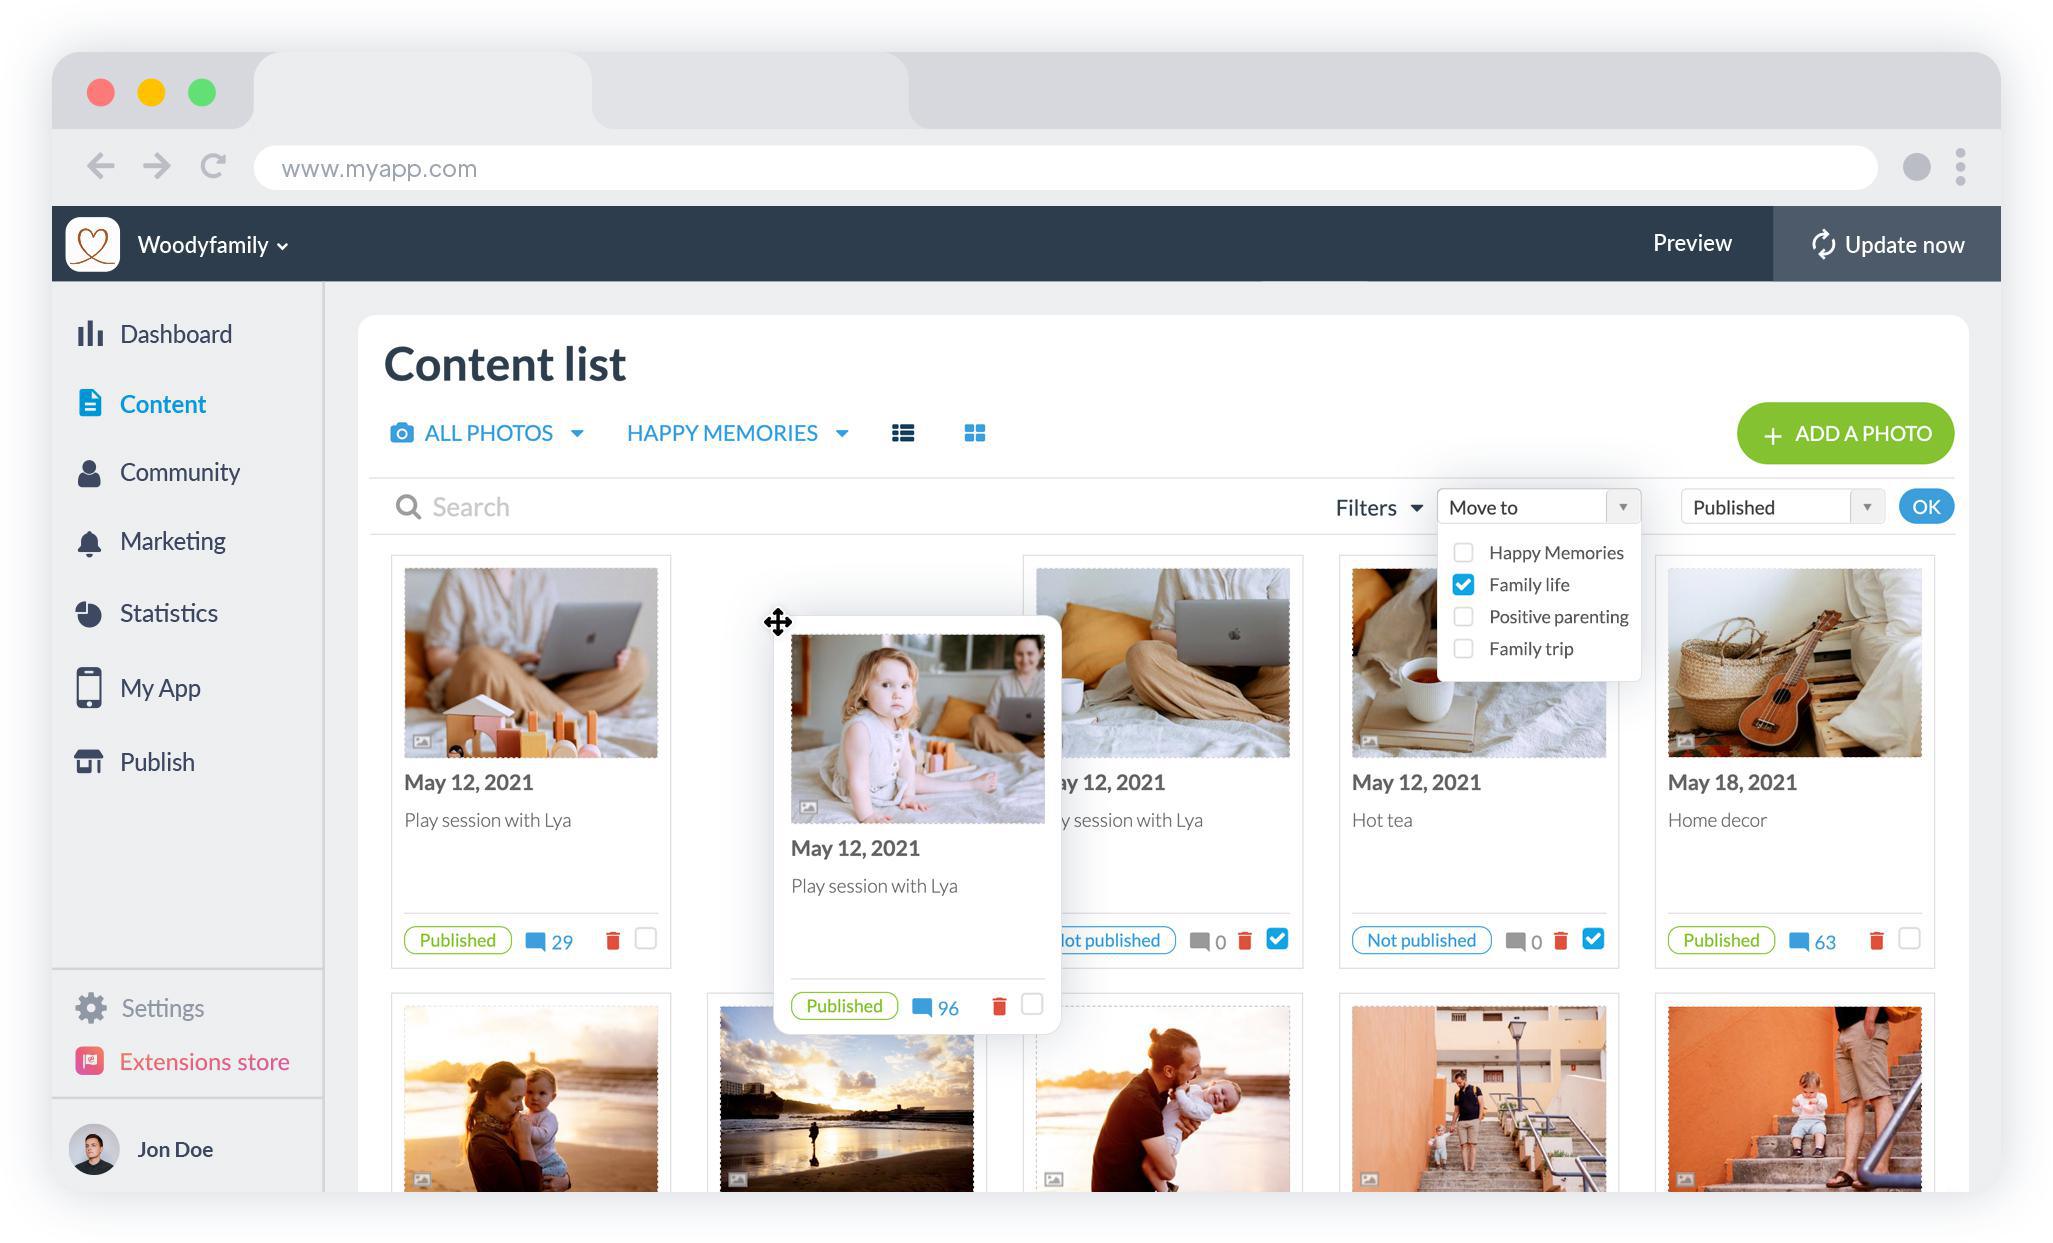Enable the Positive parenting checkbox

[x=1465, y=616]
